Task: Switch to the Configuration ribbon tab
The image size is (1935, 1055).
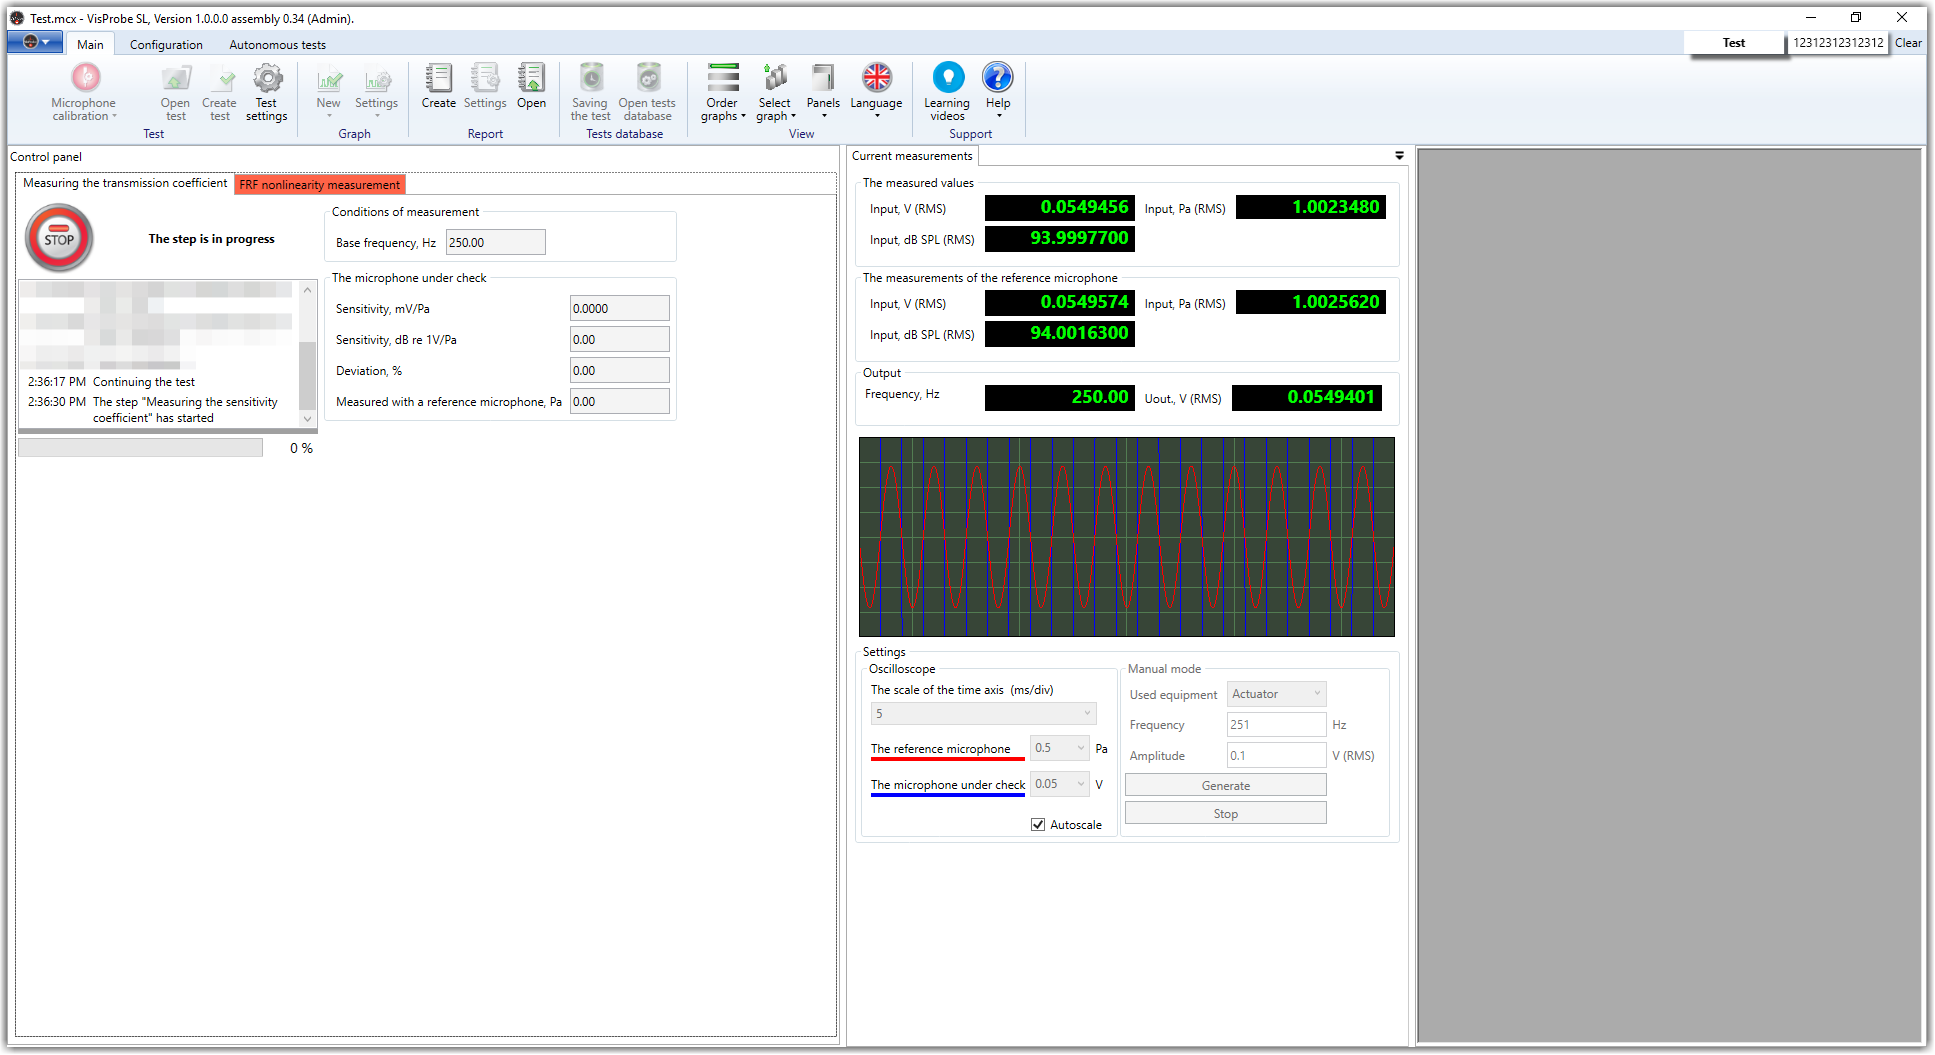Action: 166,45
